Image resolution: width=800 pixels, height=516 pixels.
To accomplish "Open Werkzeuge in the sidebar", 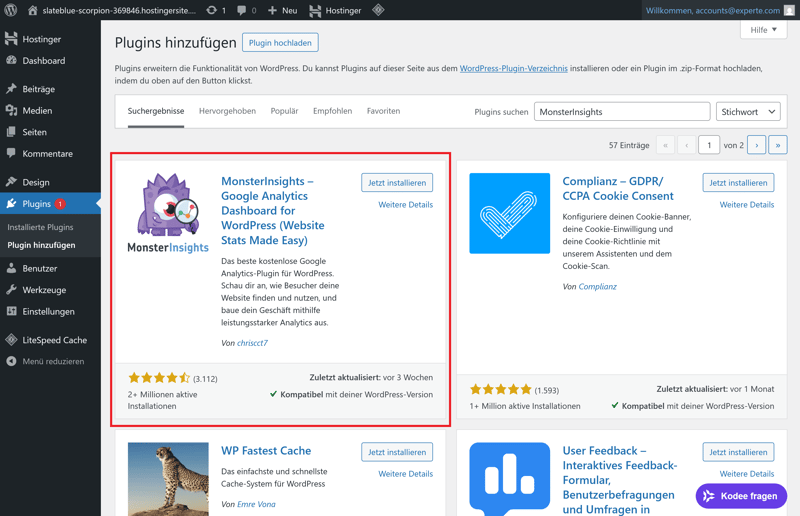I will [44, 290].
